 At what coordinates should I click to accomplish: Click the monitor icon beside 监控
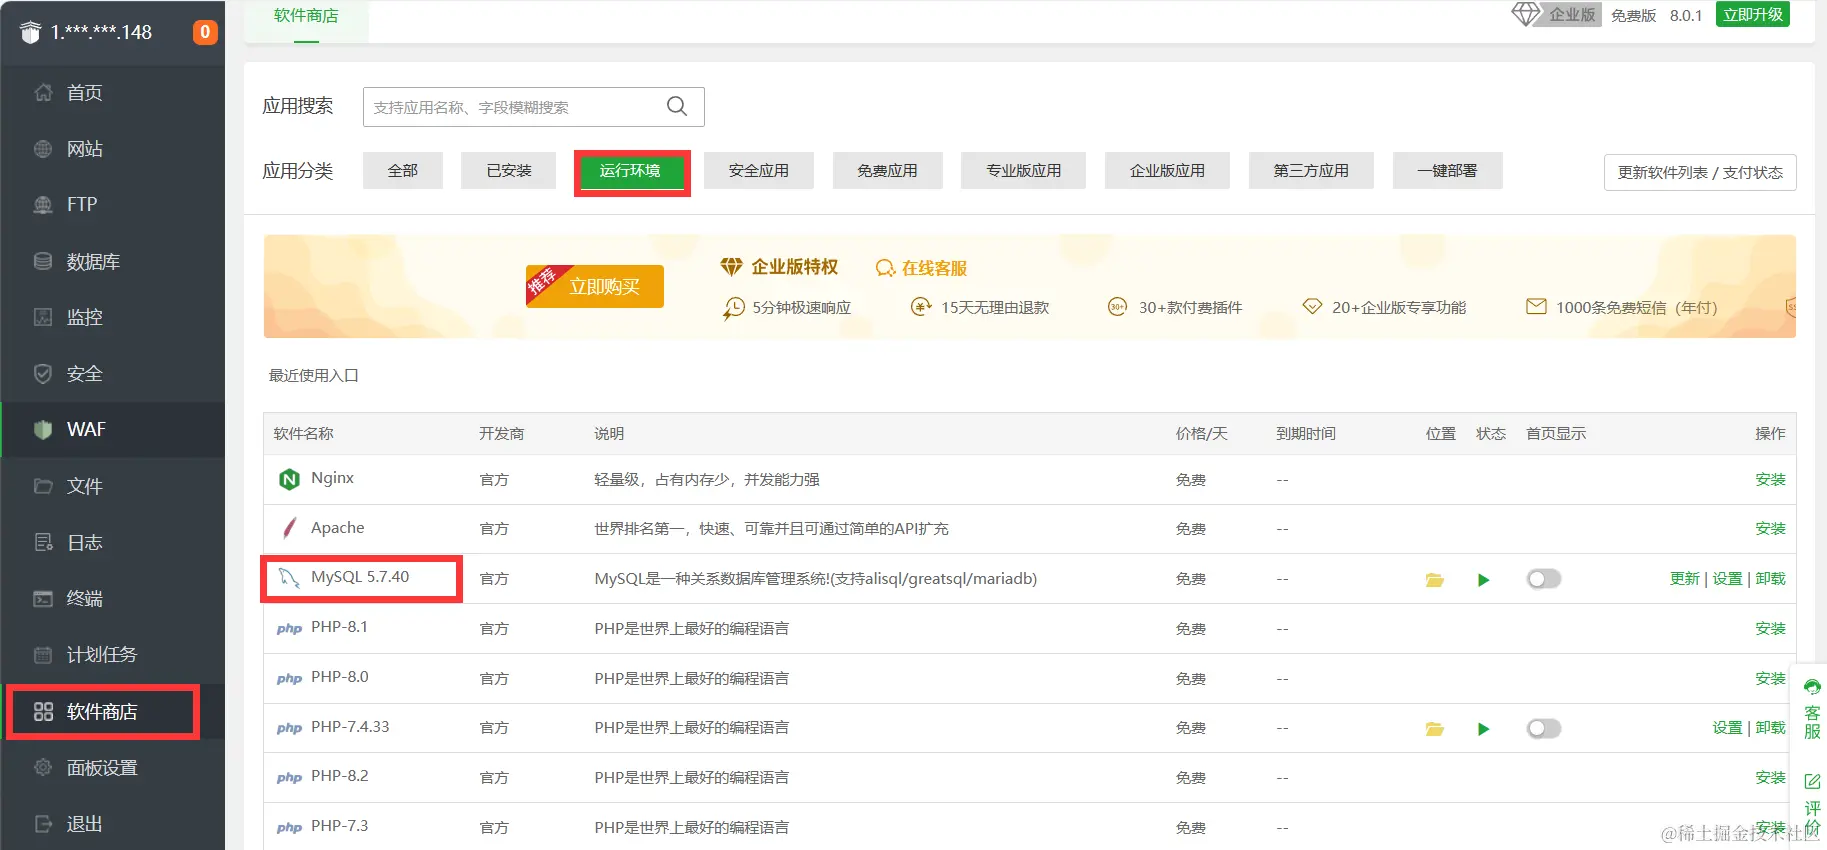(x=43, y=317)
